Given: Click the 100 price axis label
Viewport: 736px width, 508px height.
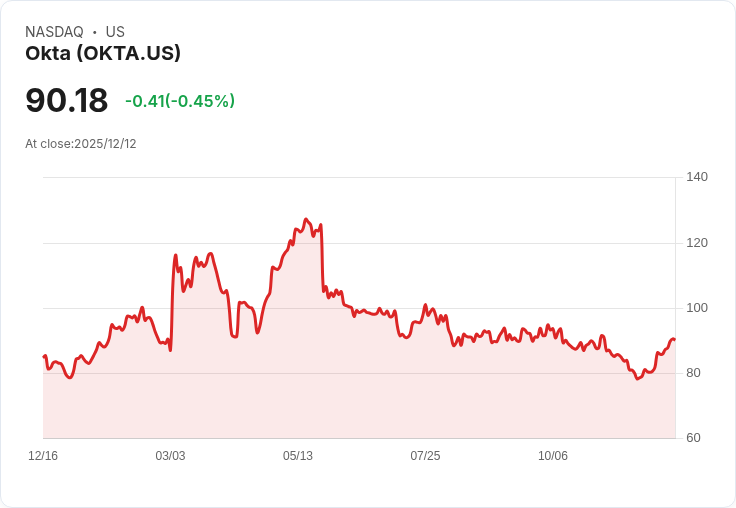Looking at the screenshot, I should (697, 308).
